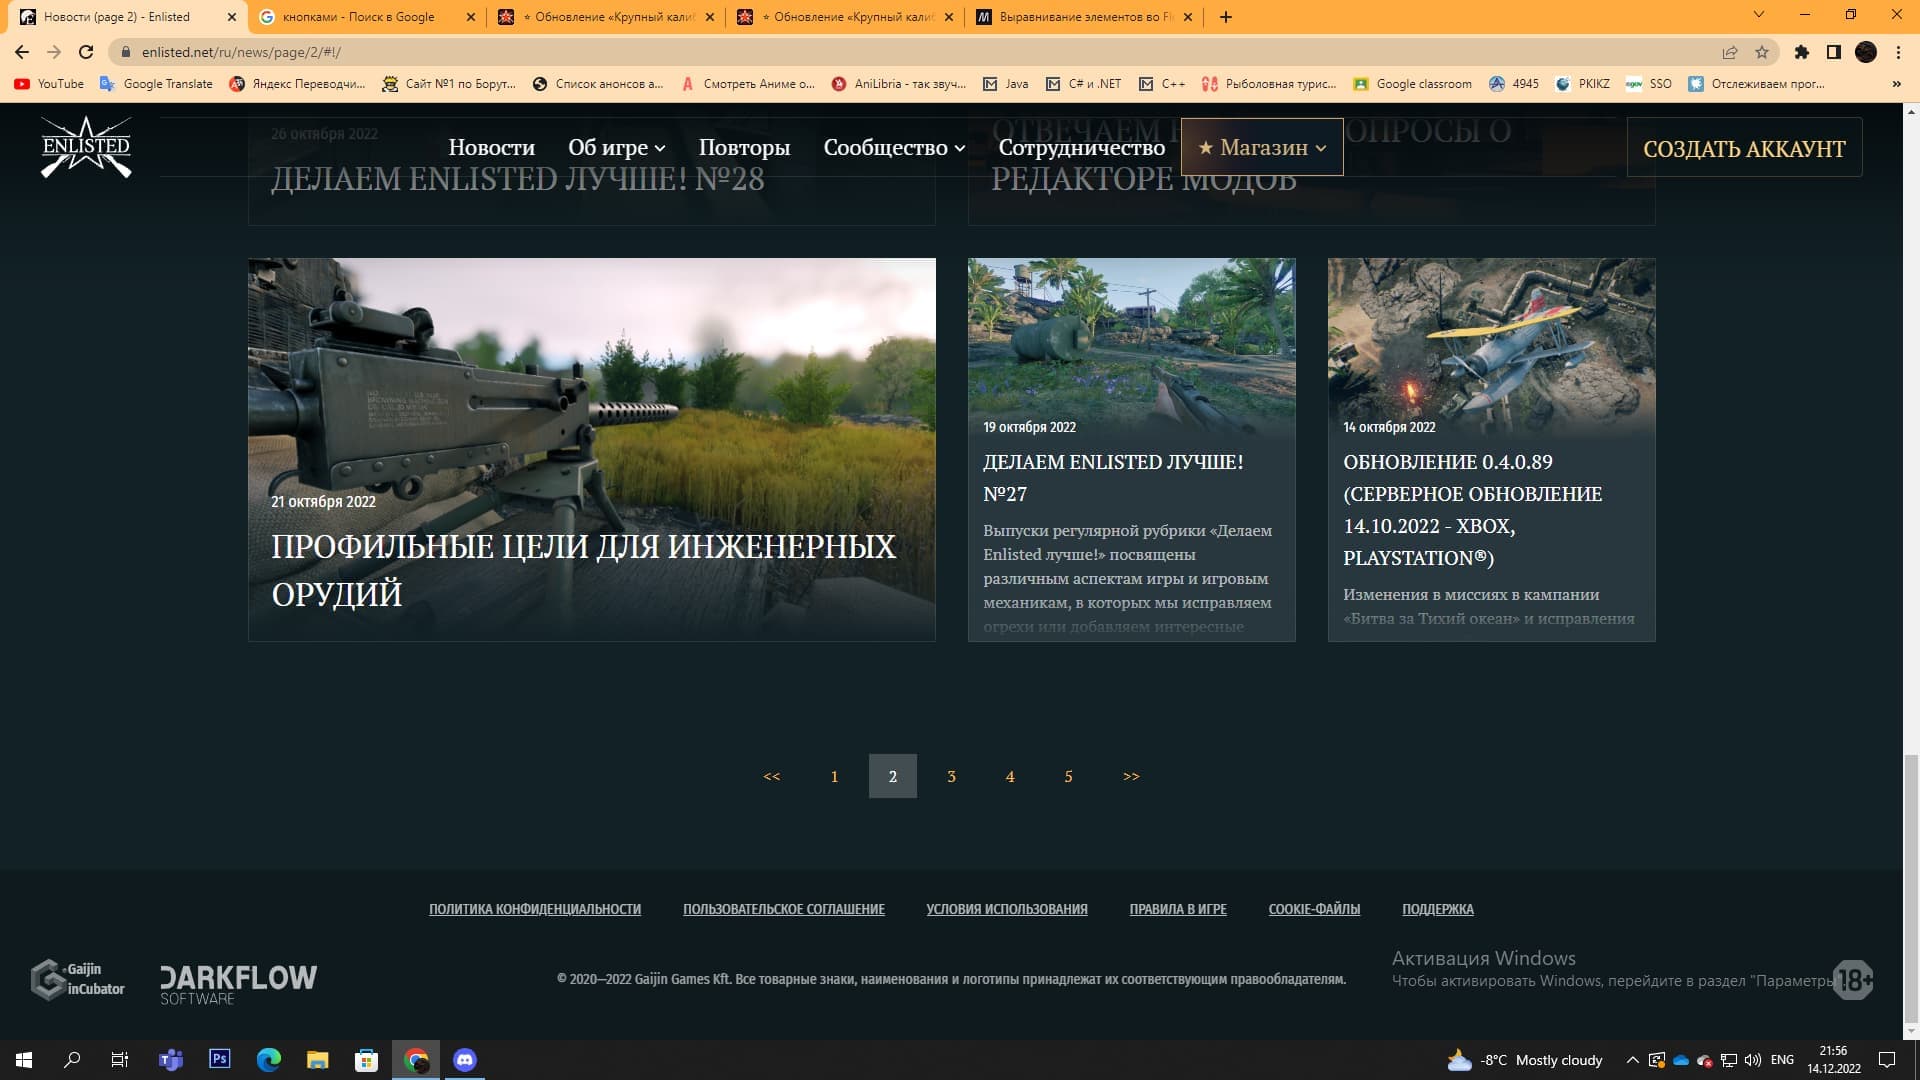Open УСЛОВИЯ ИСПОЛЬЗОВАНИЯ footer link

coord(1007,909)
